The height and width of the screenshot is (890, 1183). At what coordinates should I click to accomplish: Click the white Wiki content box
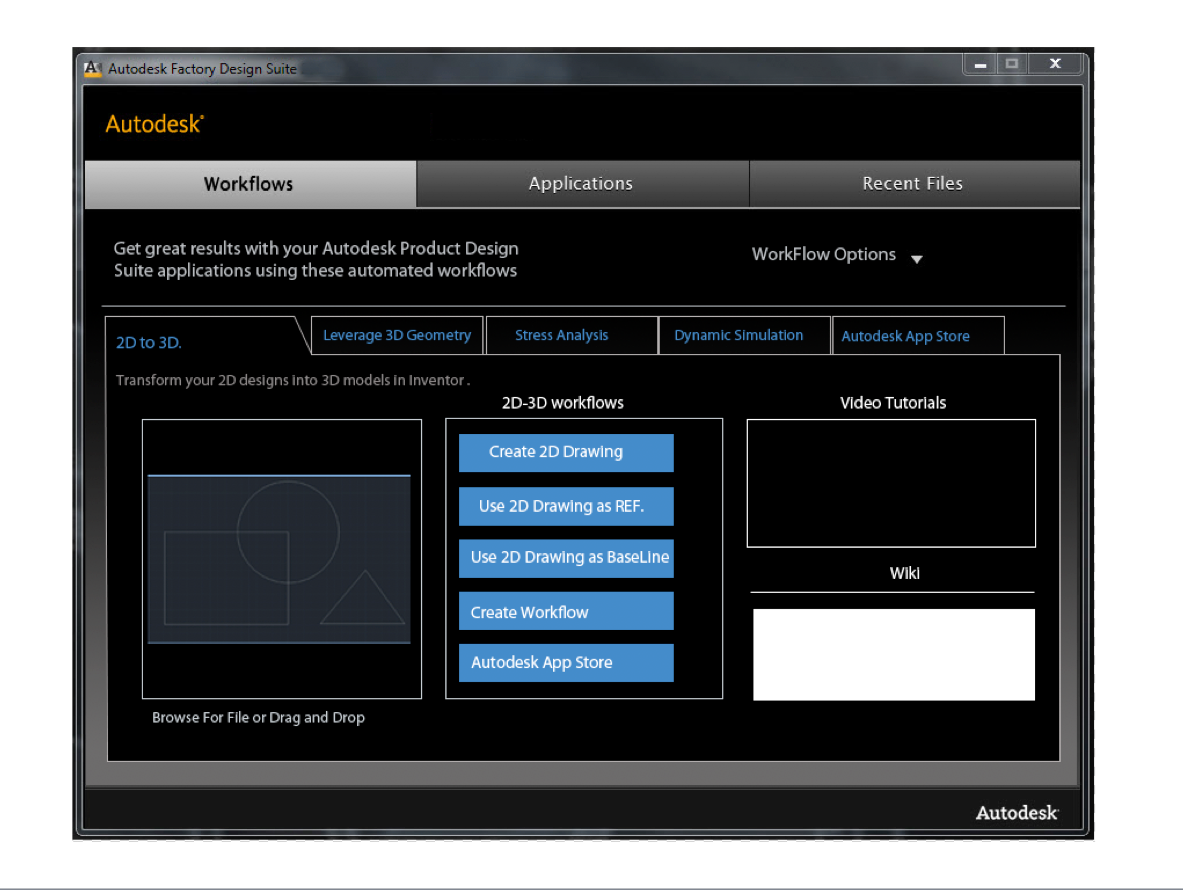(x=894, y=655)
